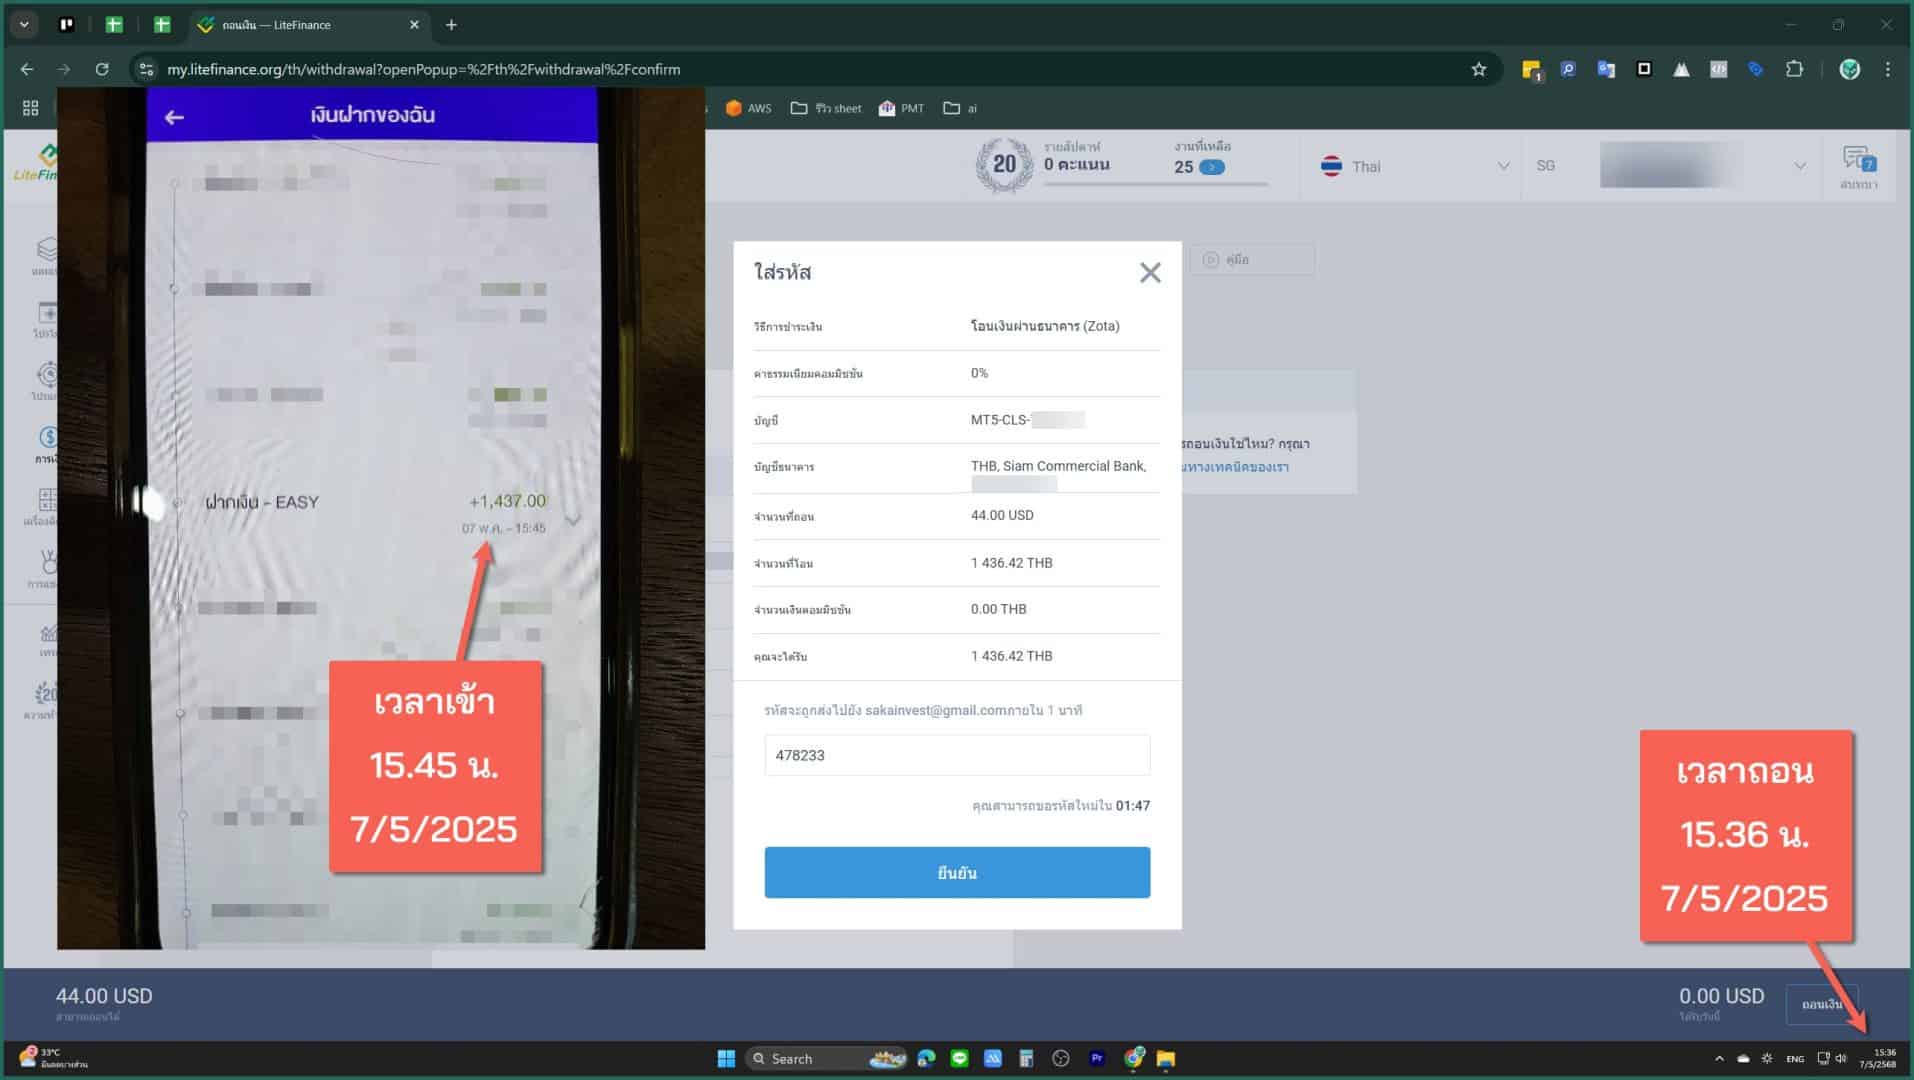This screenshot has width=1914, height=1080.
Task: Open the grey code brackets extension
Action: [1718, 69]
